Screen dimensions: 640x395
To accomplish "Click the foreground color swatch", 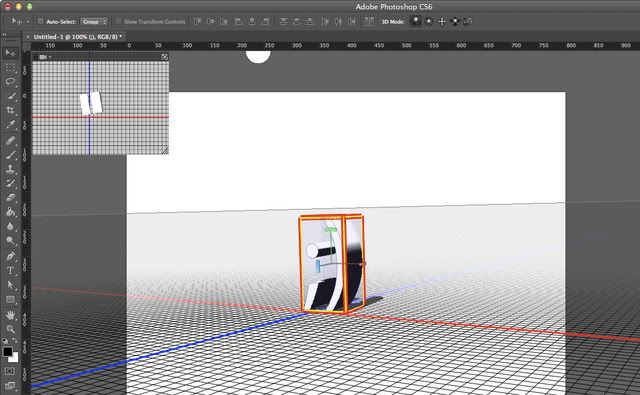I will (x=7, y=351).
